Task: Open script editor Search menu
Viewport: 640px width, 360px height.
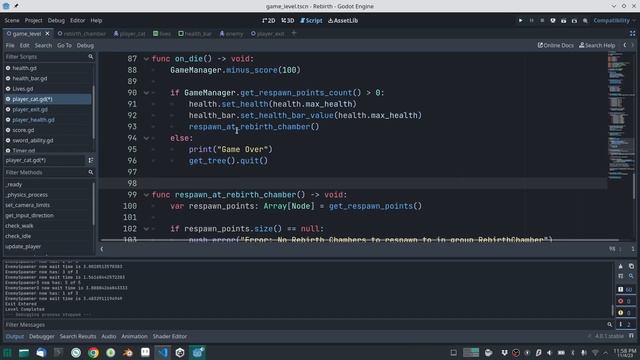Action: tap(43, 45)
